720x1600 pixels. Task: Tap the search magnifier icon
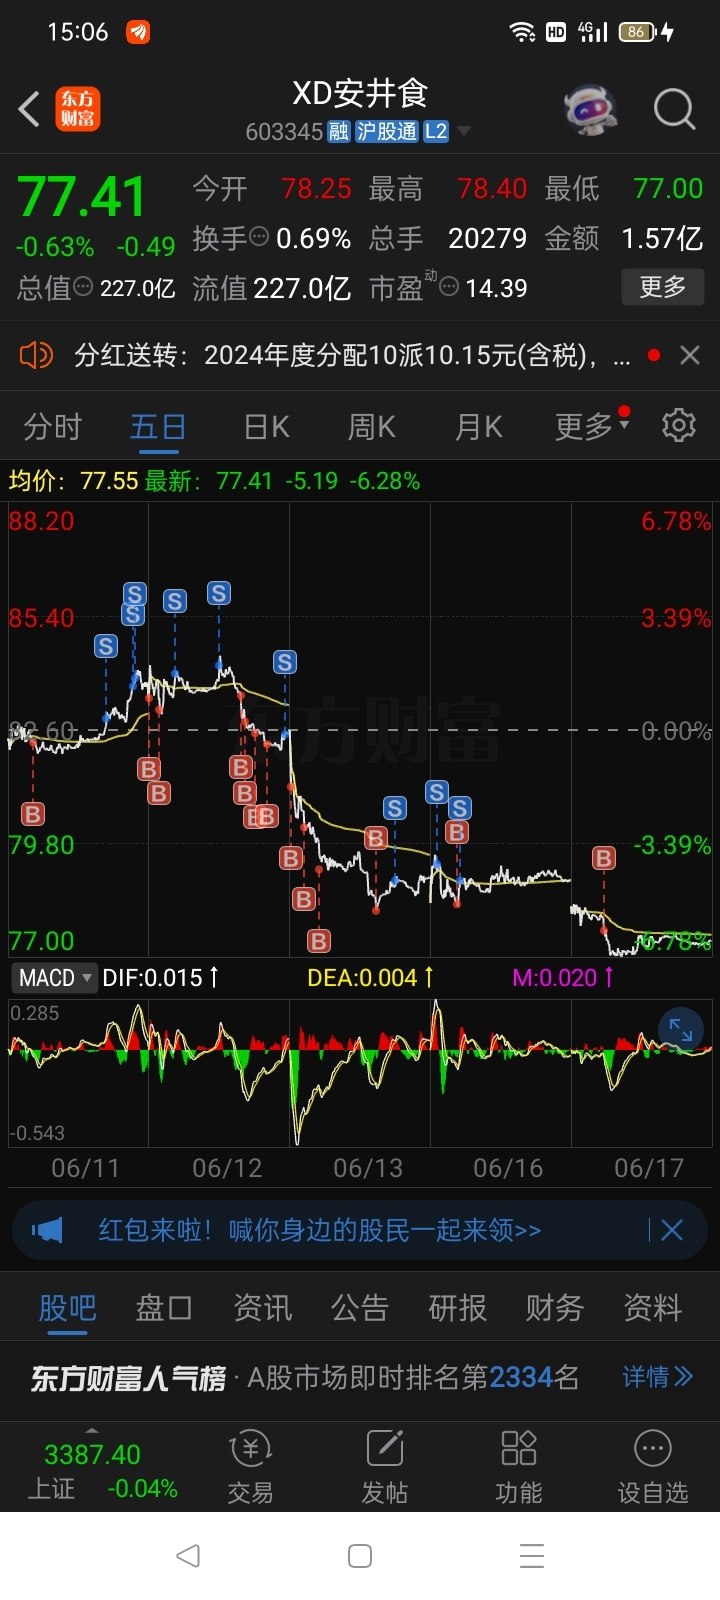click(x=674, y=109)
